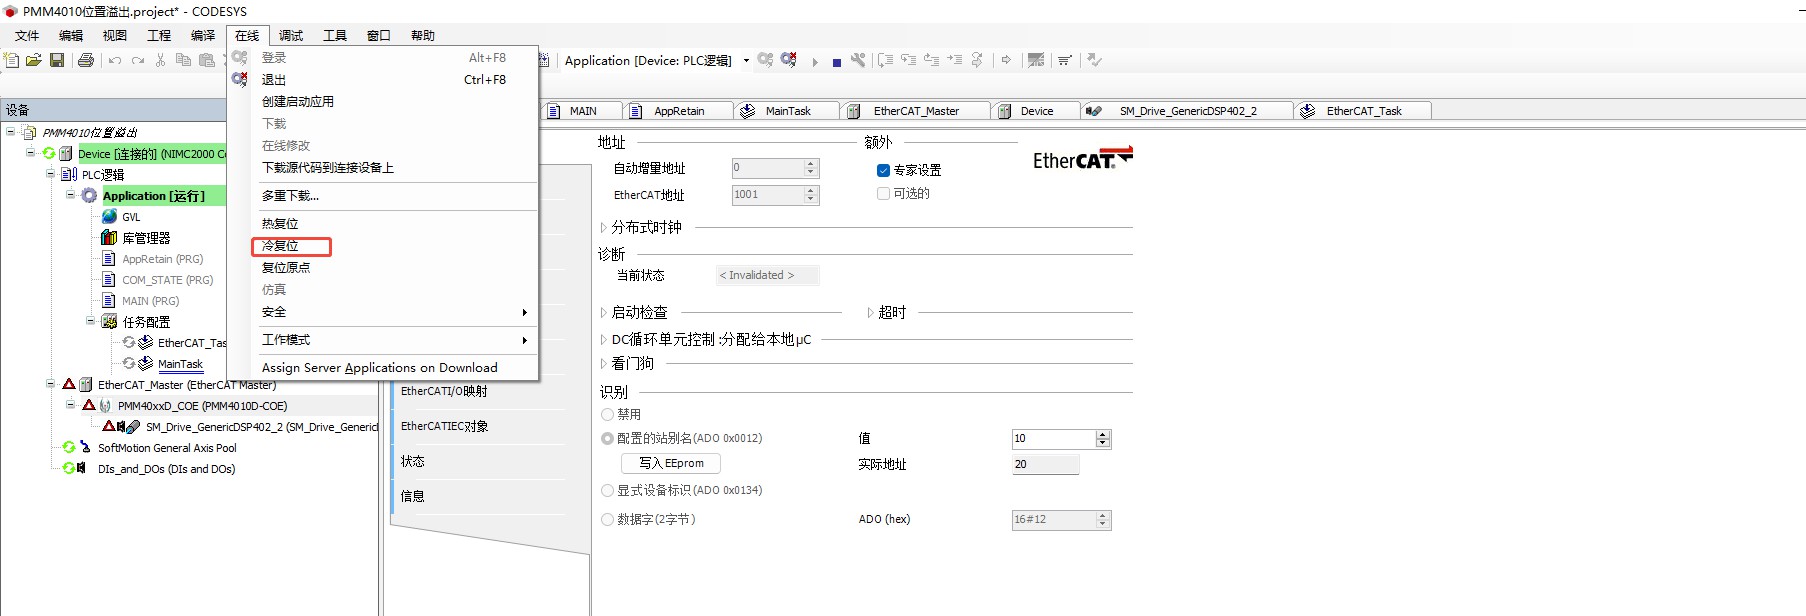Viewport: 1806px width, 616px height.
Task: Click the Start play triangle icon
Action: coord(815,61)
